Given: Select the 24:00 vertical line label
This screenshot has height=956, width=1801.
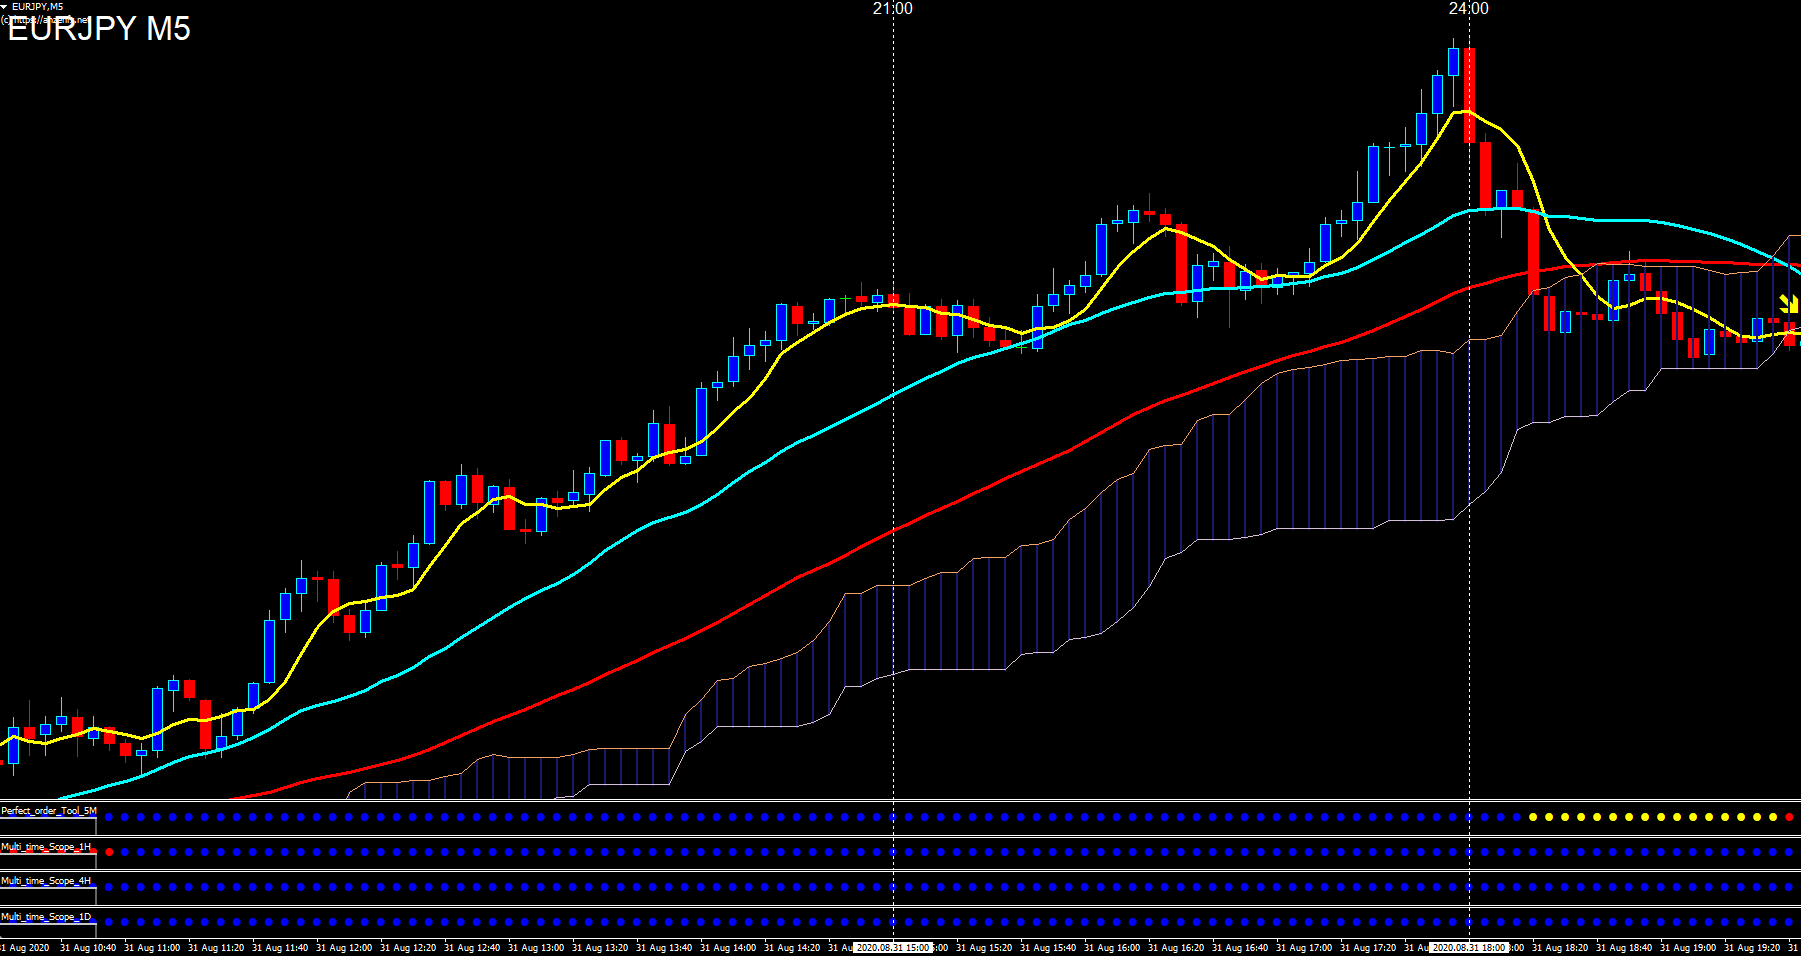Looking at the screenshot, I should [x=1469, y=9].
